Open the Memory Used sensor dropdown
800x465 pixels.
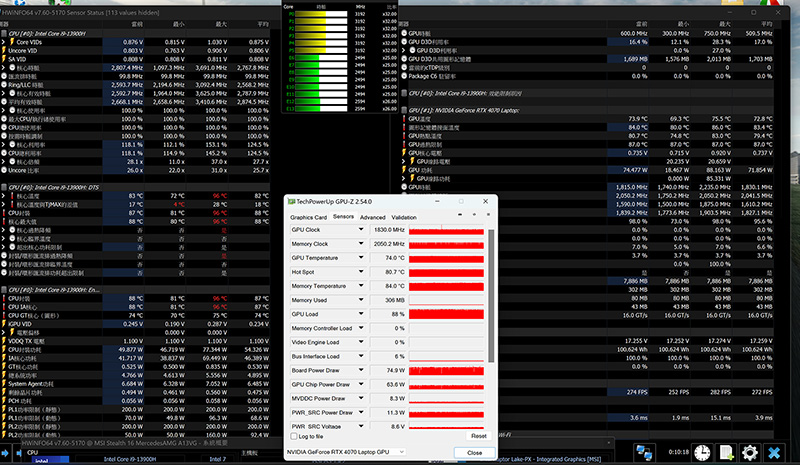point(361,300)
